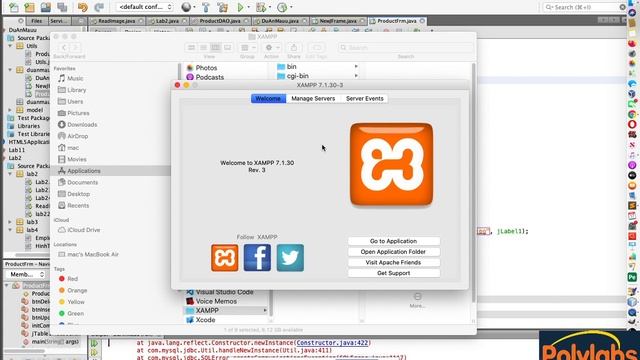
Task: Open the Services tab in NetBeans sidebar
Action: [x=59, y=21]
